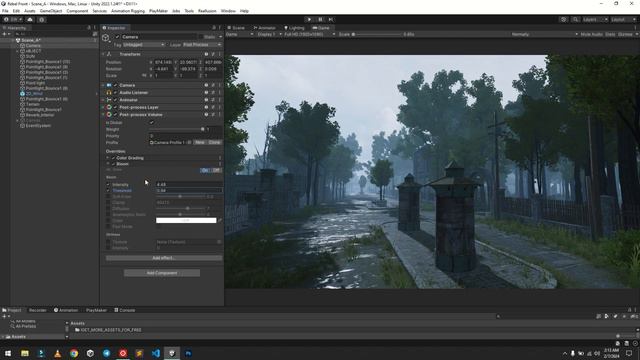Adjust the Game view Scale slider
The width and height of the screenshot is (640, 360).
[377, 34]
